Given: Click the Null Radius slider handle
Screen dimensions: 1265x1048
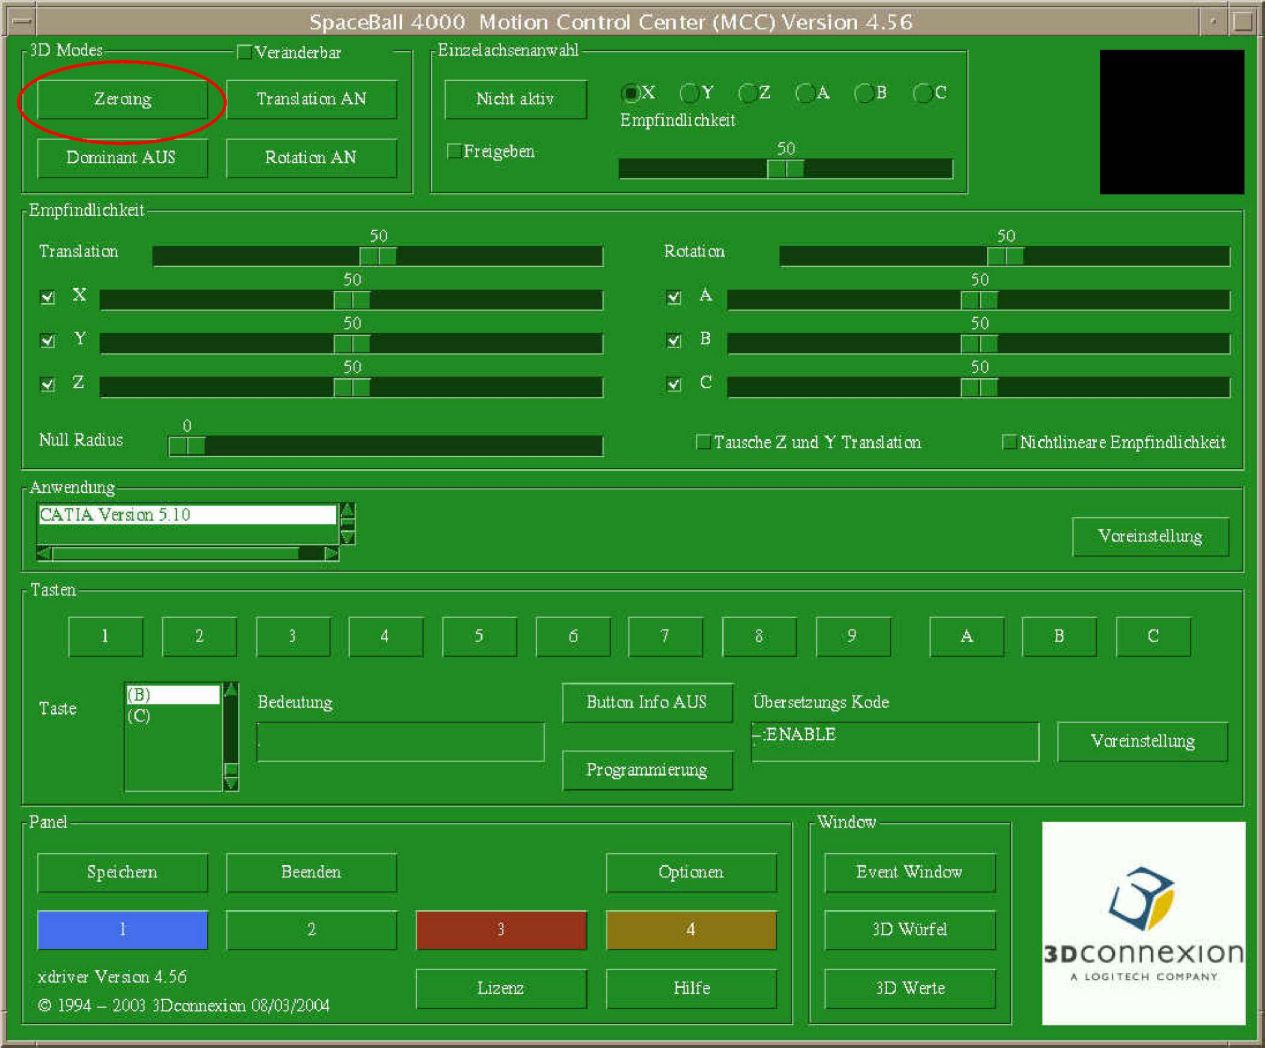Looking at the screenshot, I should coord(187,446).
